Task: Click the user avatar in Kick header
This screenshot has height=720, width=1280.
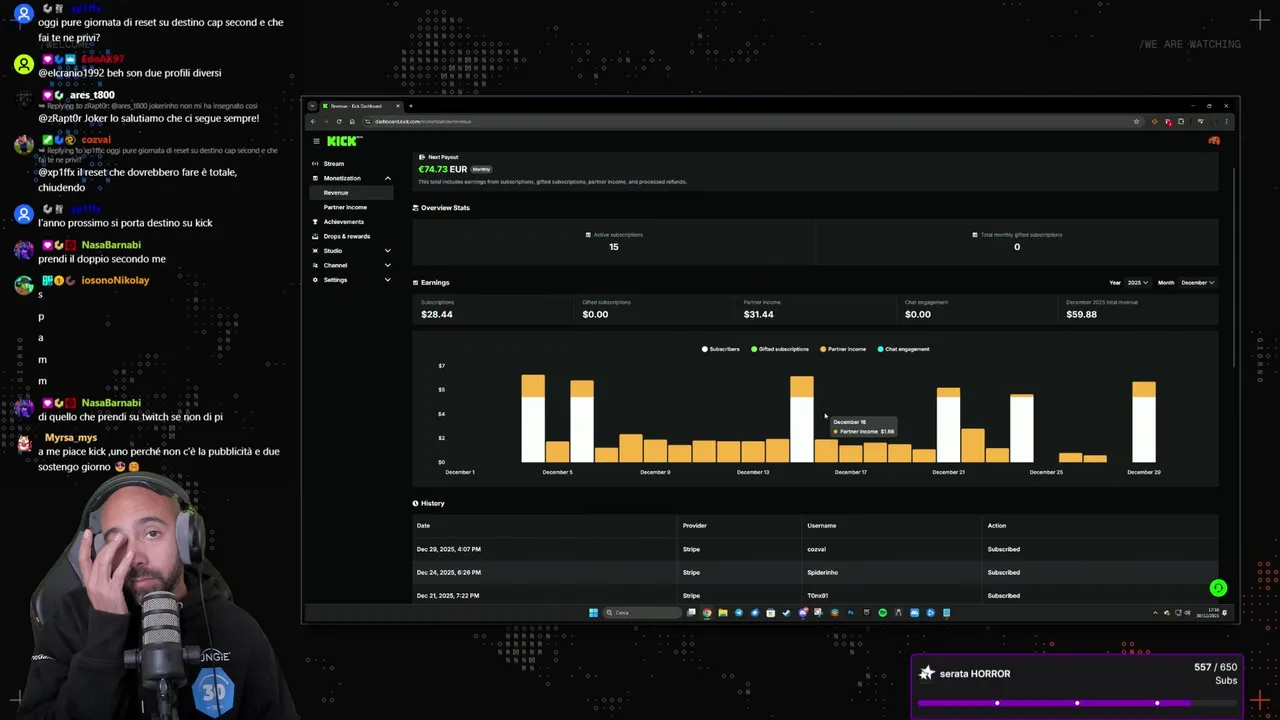Action: (x=1214, y=141)
